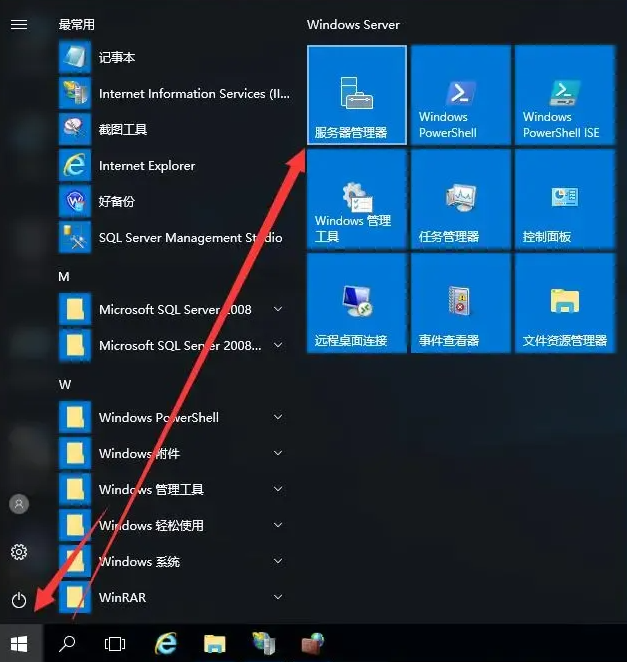Viewport: 627px width, 662px height.
Task: Click the firewall globe icon on the taskbar
Action: pyautogui.click(x=313, y=643)
